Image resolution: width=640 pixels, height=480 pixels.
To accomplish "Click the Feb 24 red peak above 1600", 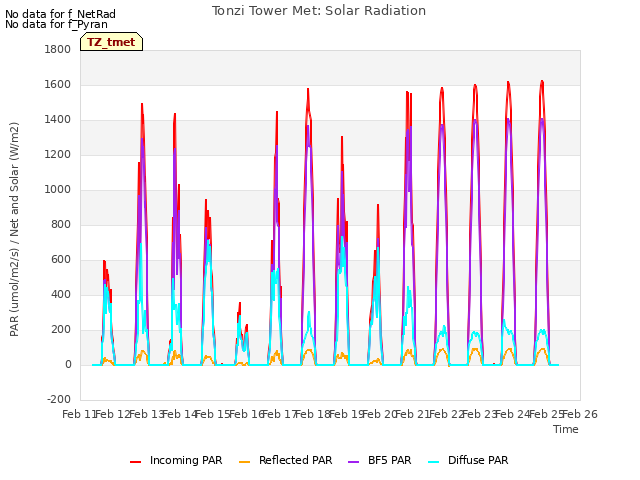I will pyautogui.click(x=542, y=82).
